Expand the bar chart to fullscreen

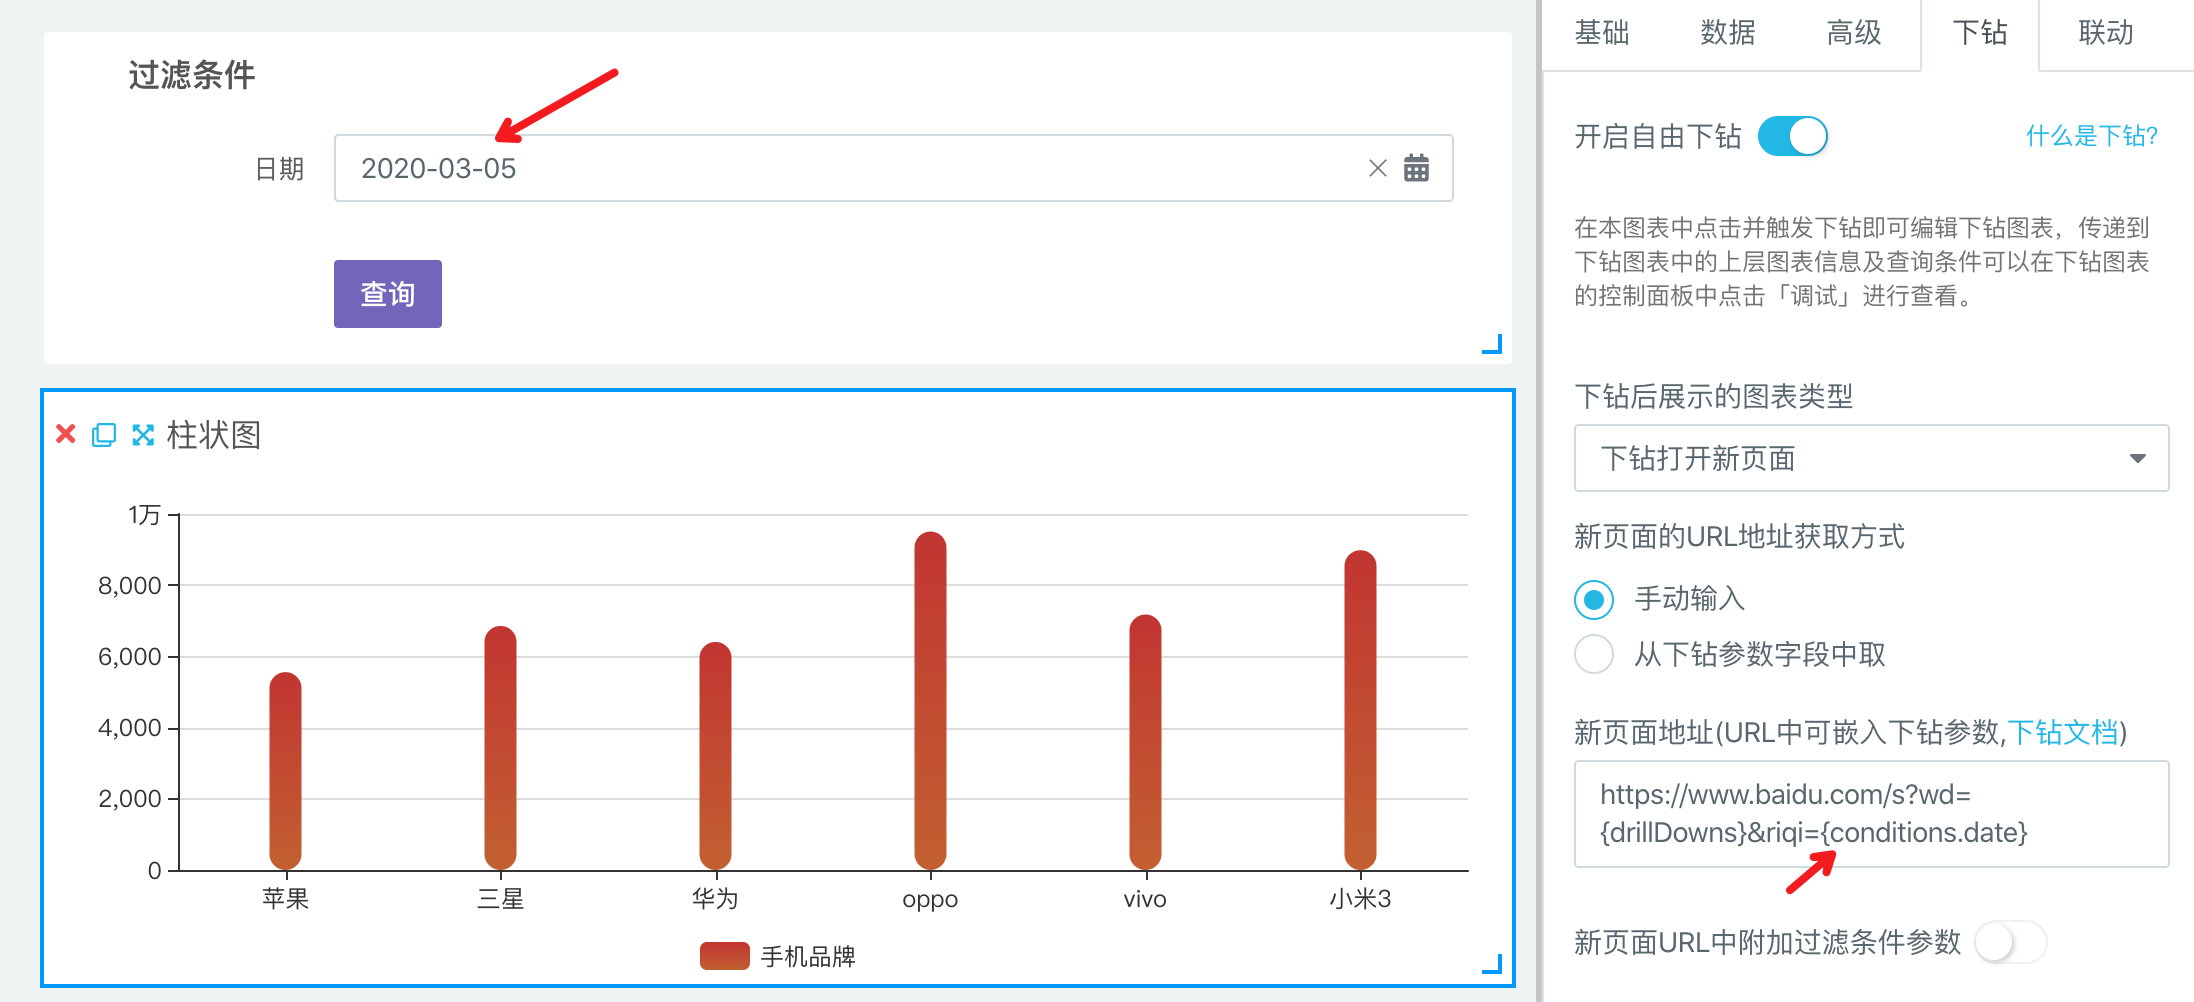pyautogui.click(x=143, y=435)
